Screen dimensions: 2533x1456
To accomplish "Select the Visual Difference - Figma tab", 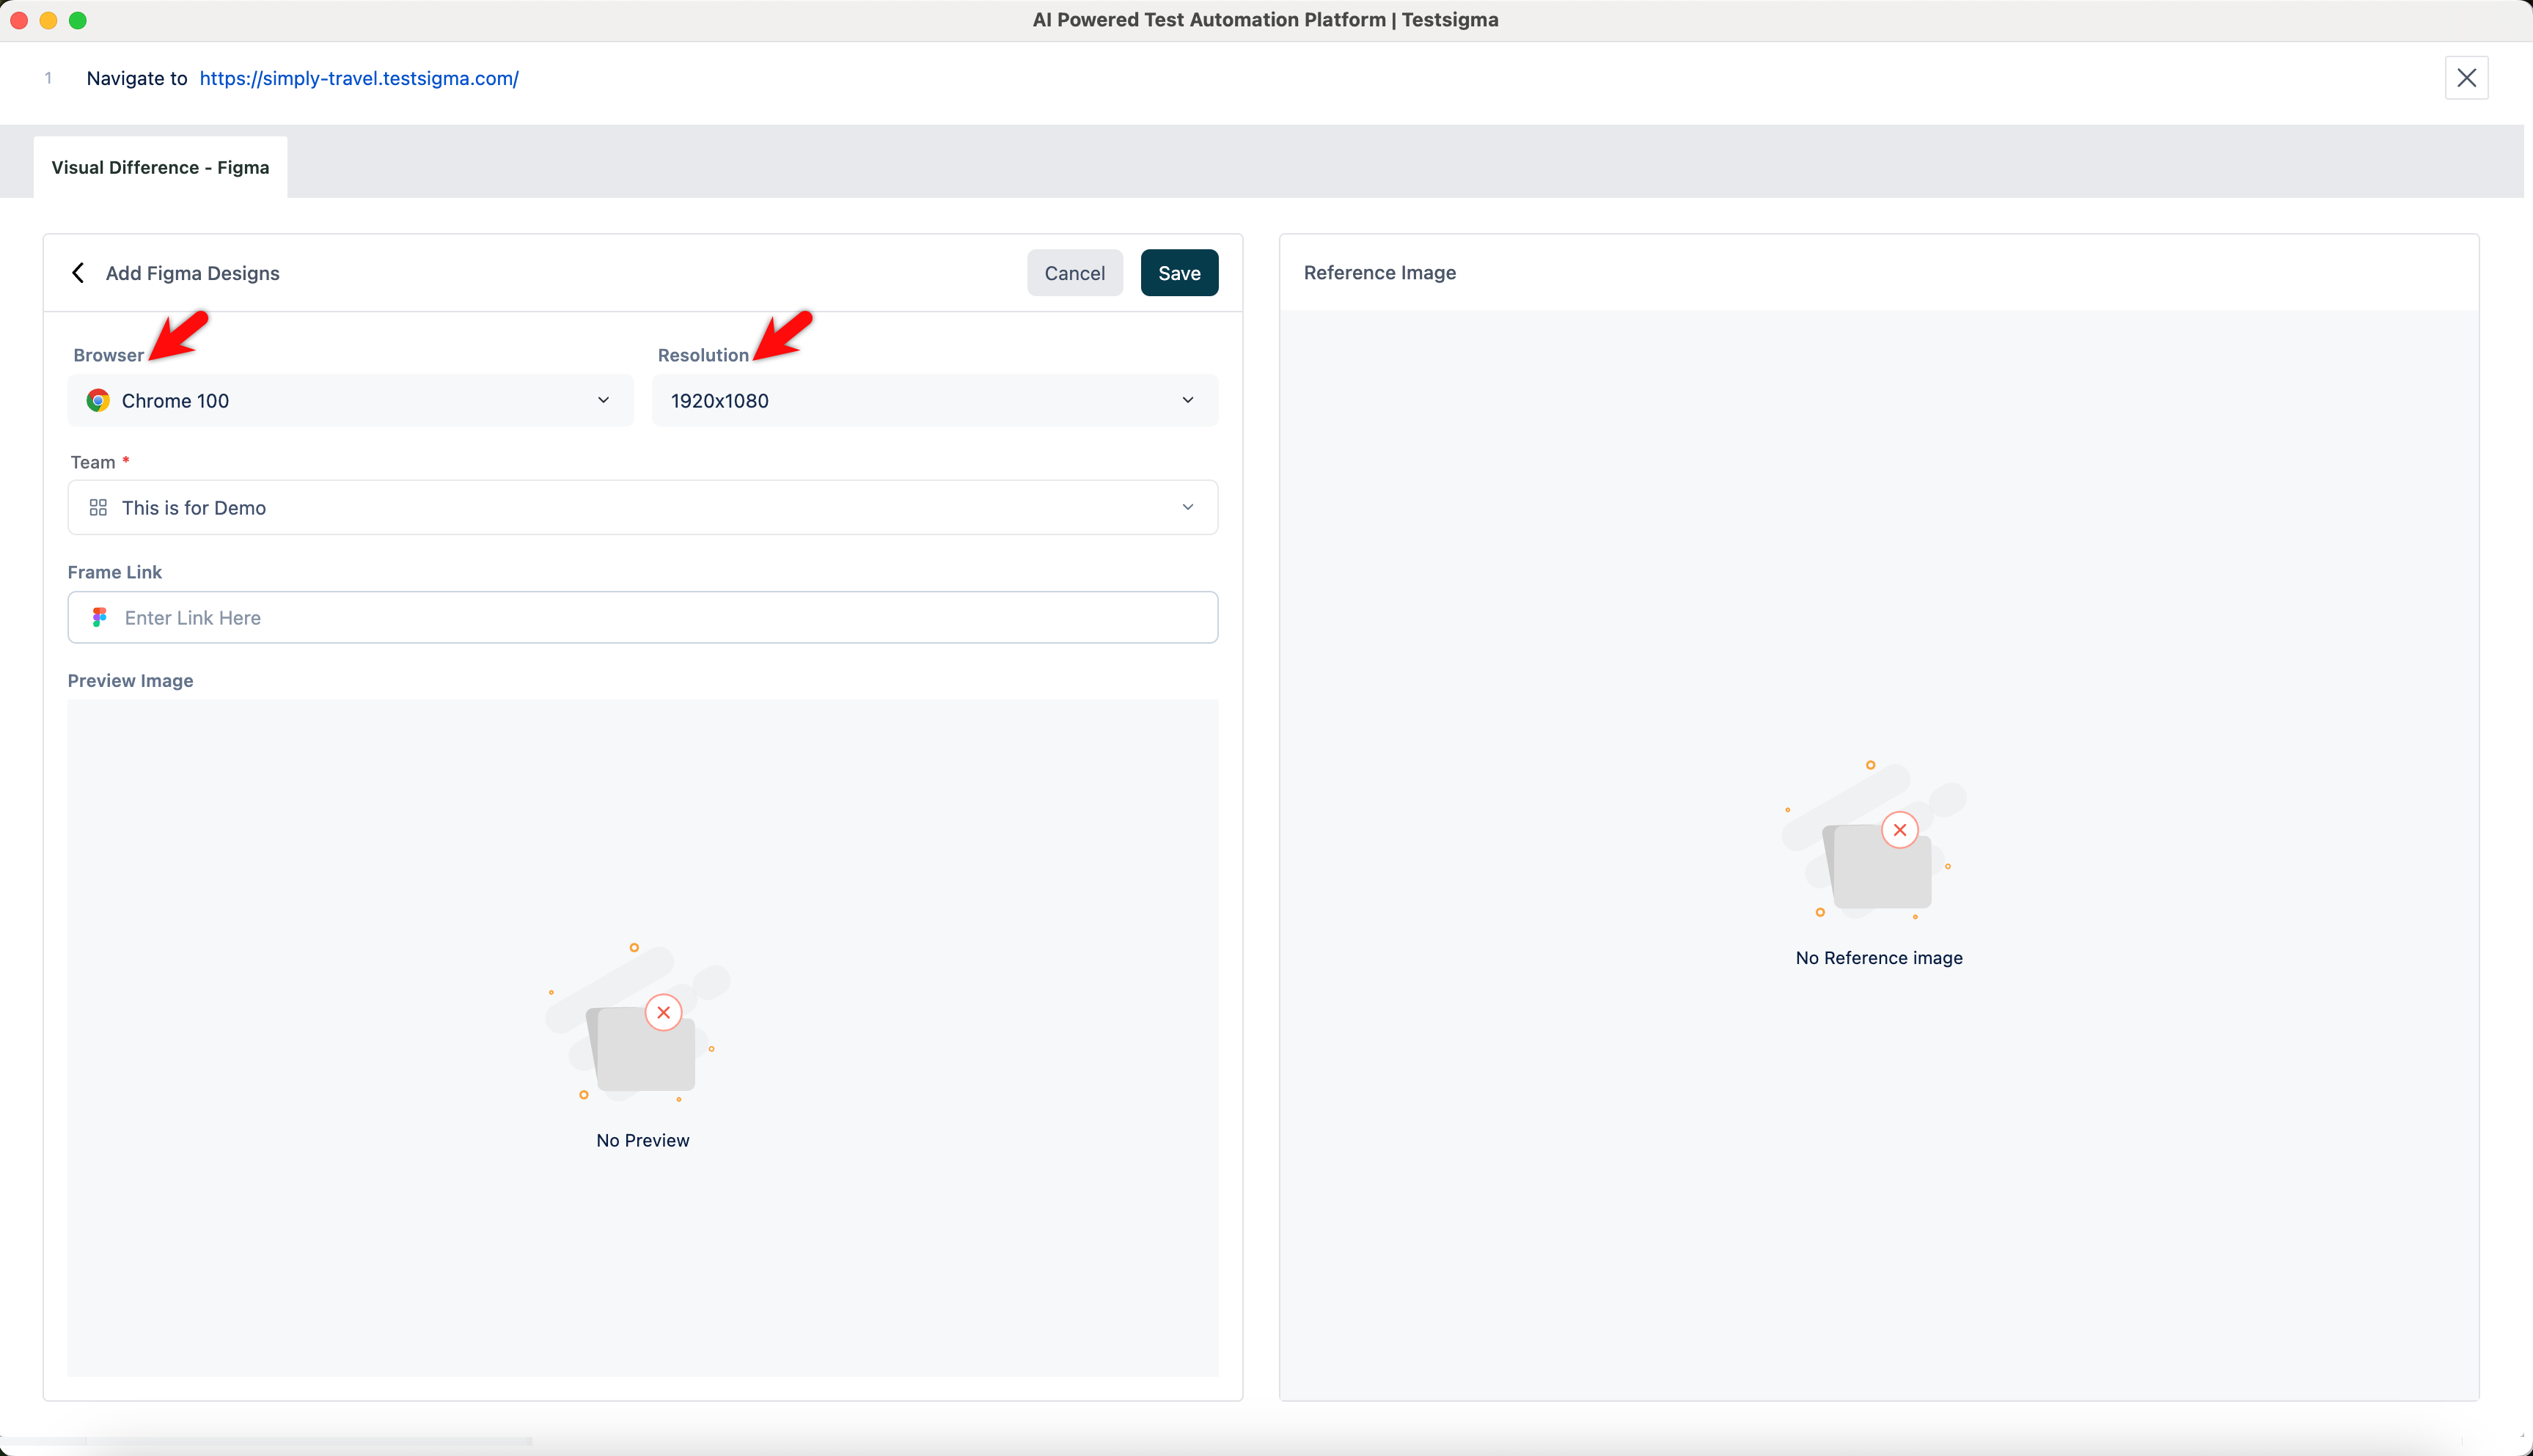I will pyautogui.click(x=159, y=167).
